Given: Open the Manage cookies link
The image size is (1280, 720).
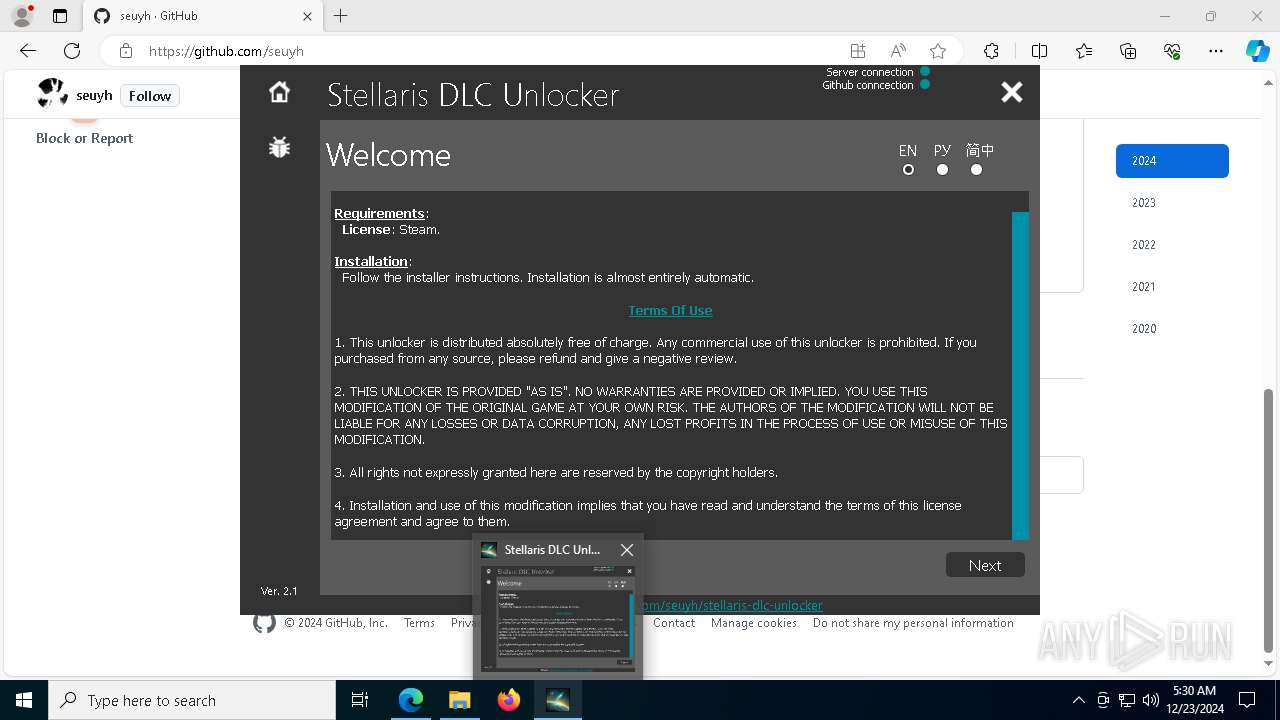Looking at the screenshot, I should pos(754,623).
